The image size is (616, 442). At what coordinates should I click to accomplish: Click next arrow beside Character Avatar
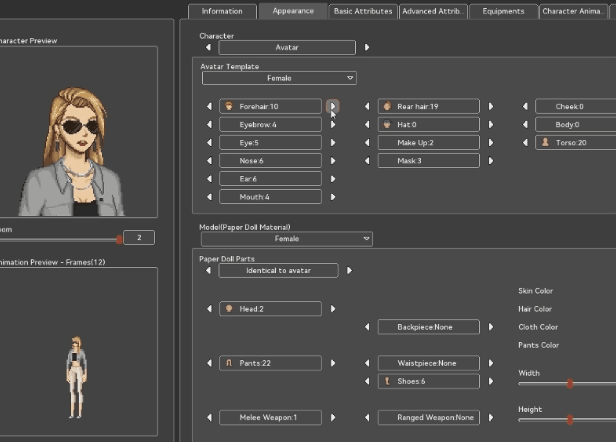[367, 47]
